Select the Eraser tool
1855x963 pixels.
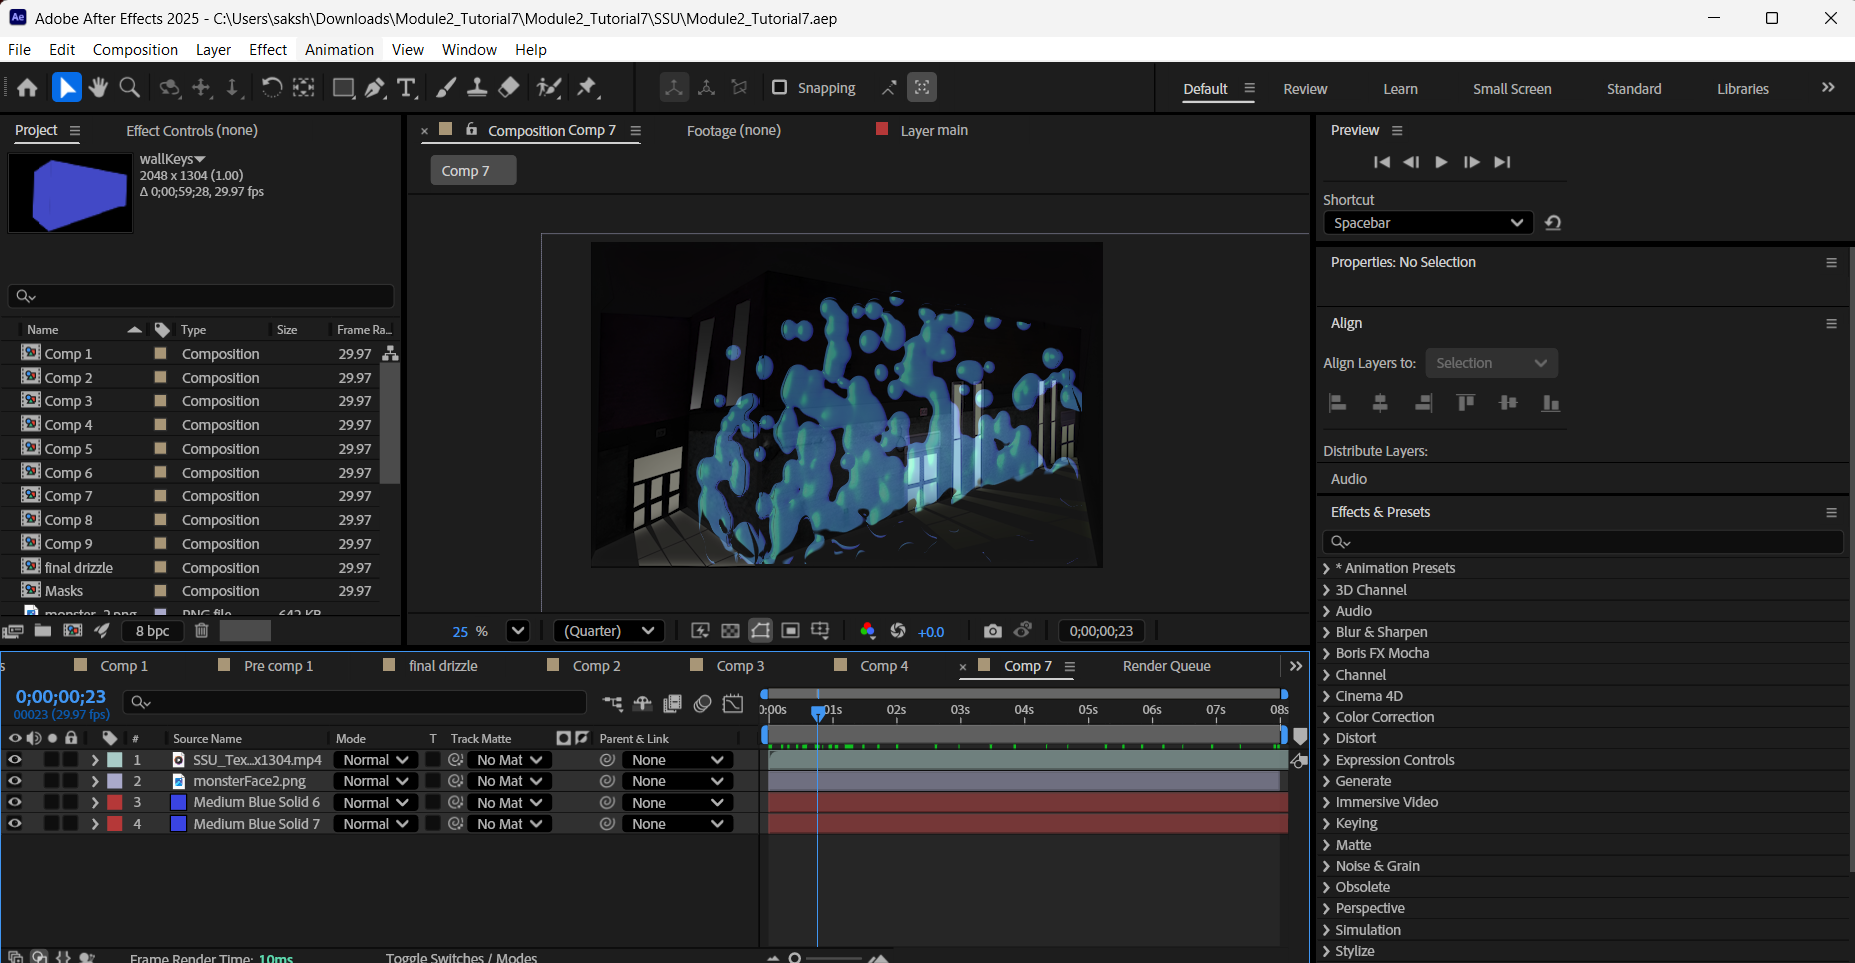(x=509, y=88)
